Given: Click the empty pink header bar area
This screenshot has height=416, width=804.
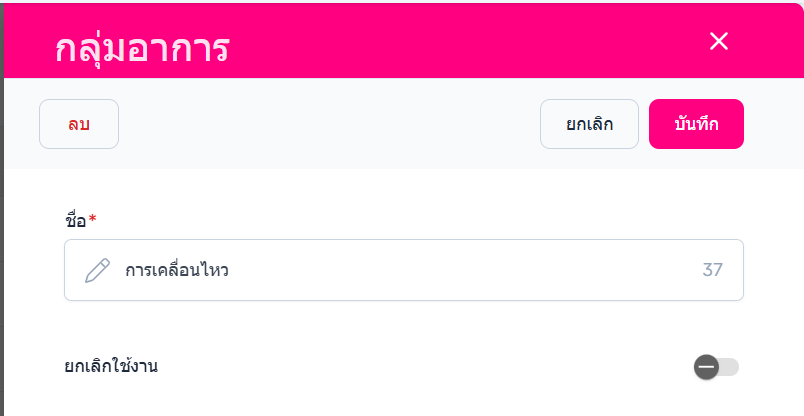Looking at the screenshot, I should 450,40.
